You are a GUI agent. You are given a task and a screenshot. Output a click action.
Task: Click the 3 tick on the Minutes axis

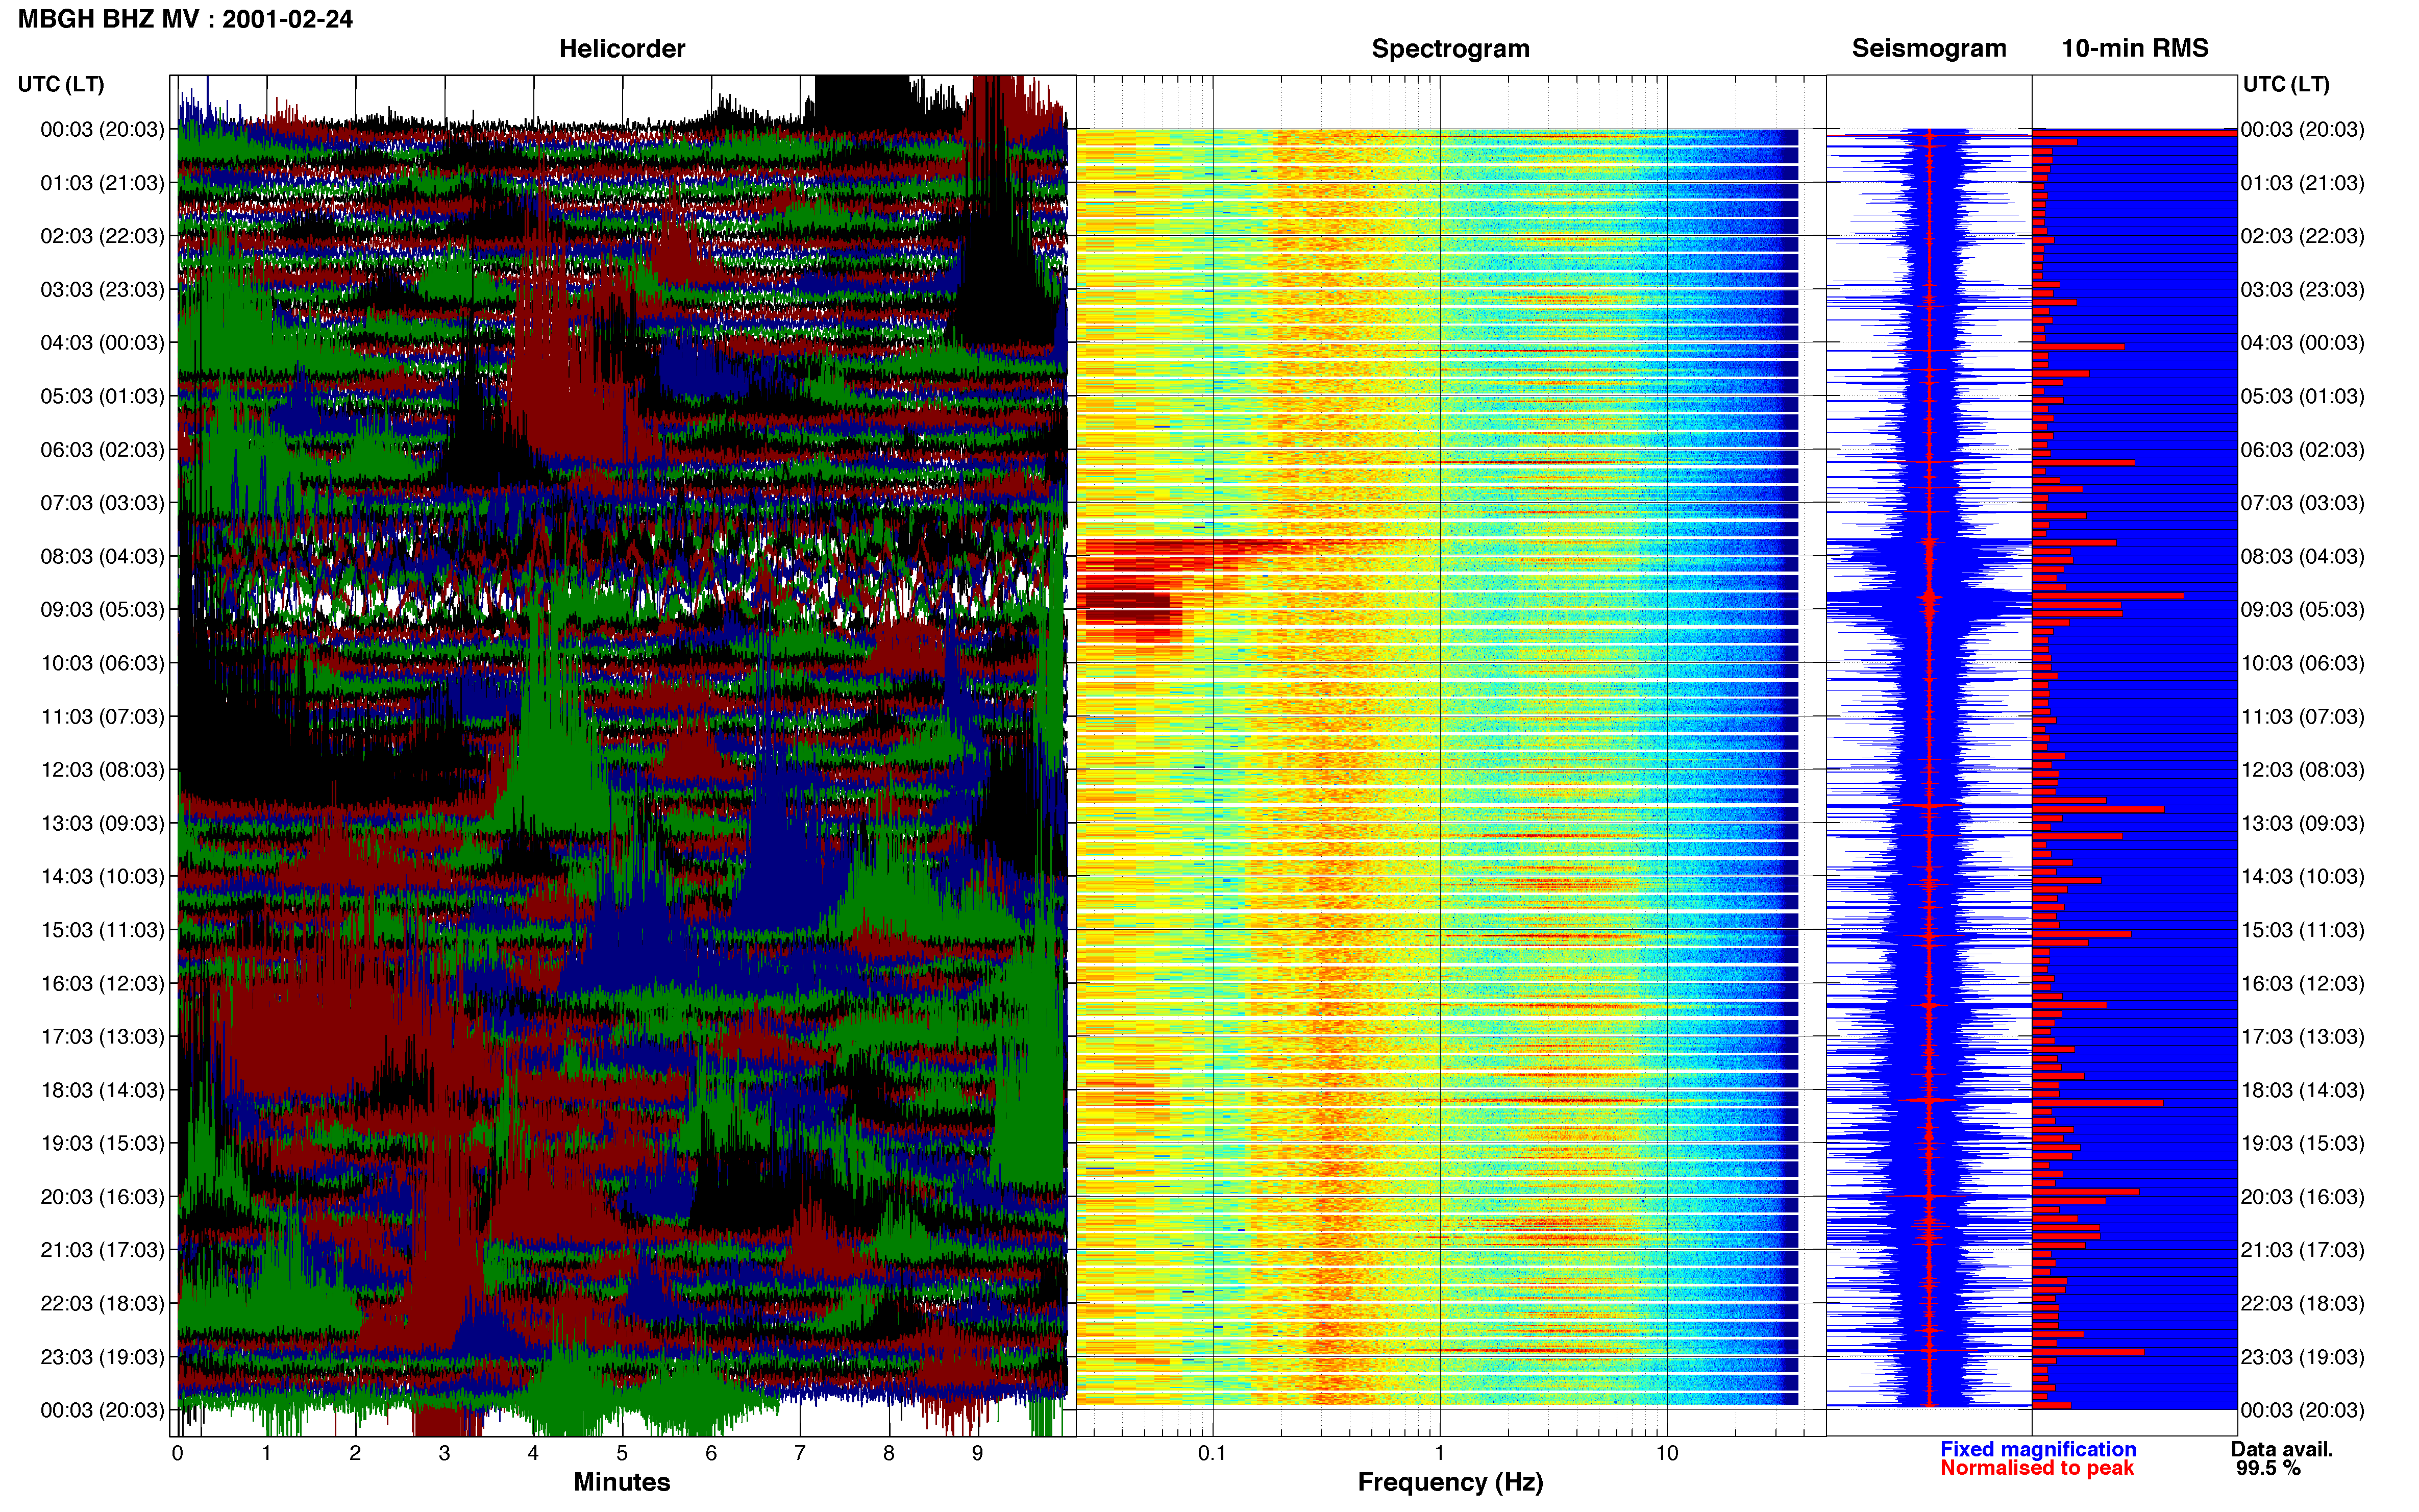[444, 1453]
